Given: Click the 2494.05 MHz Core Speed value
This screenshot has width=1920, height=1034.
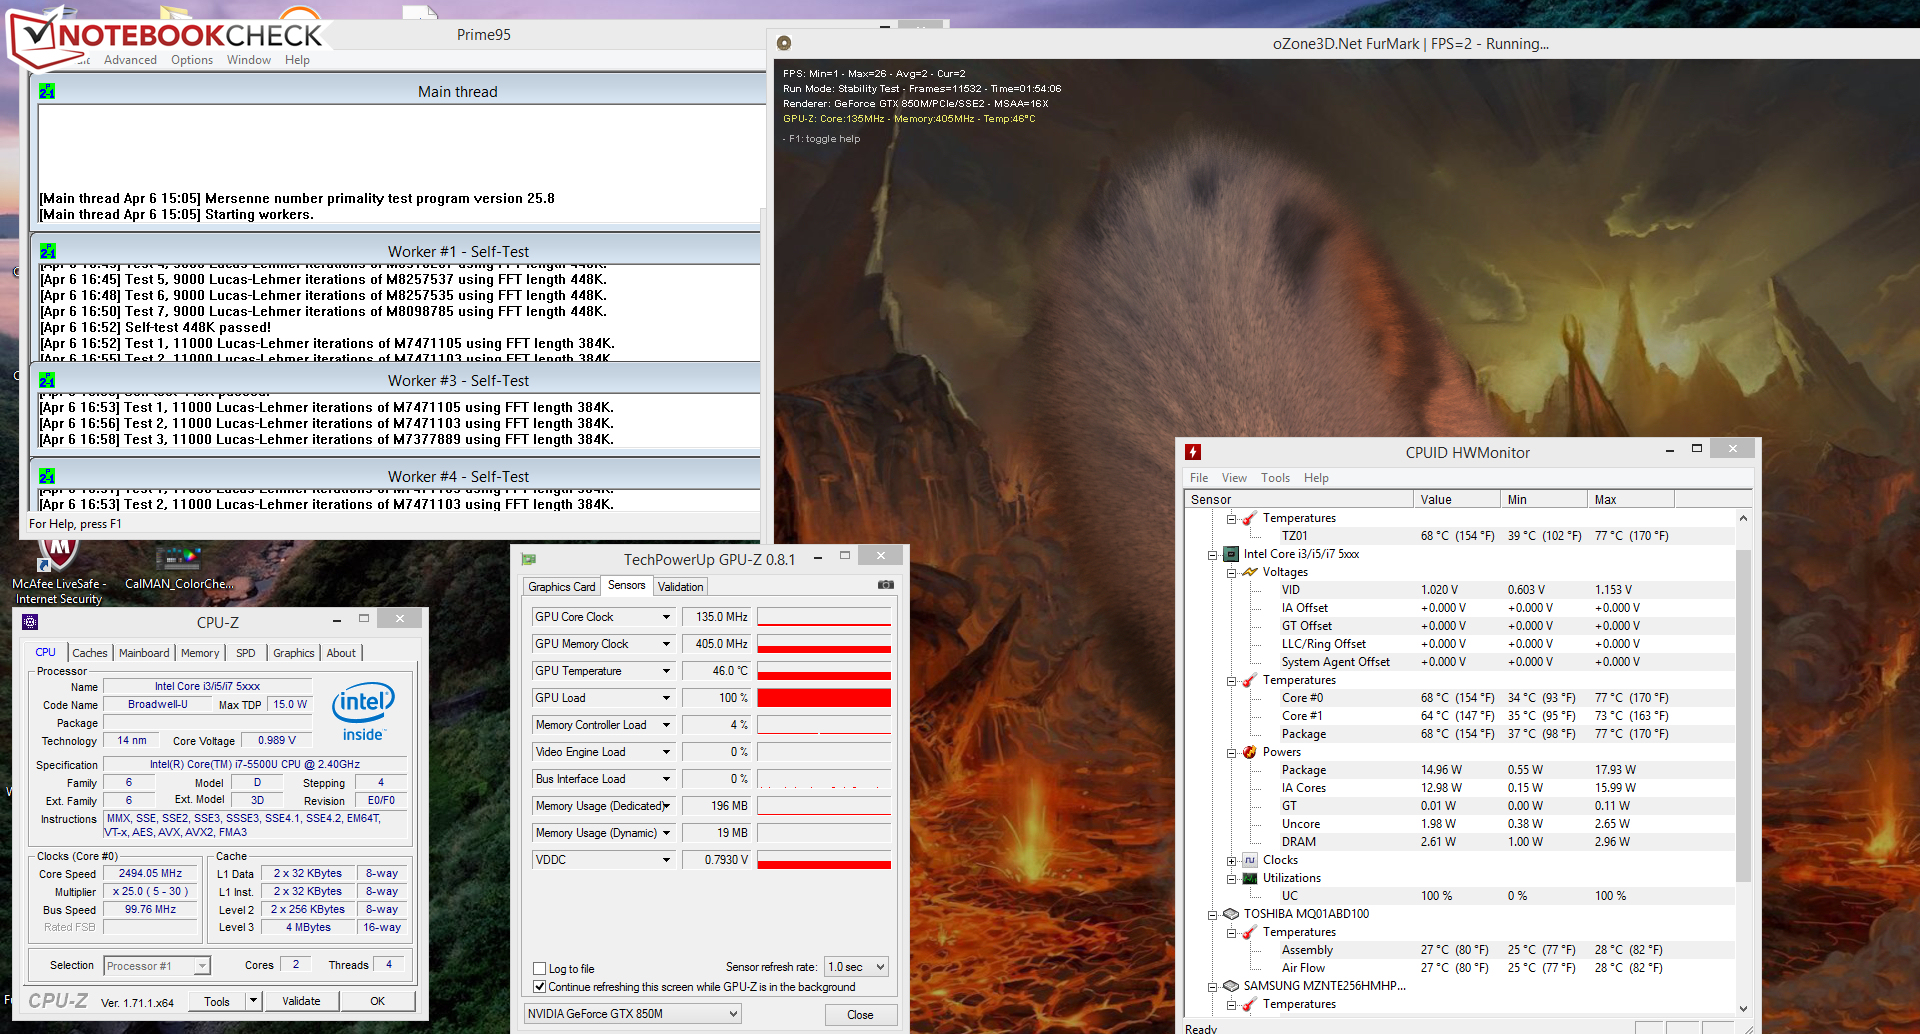Looking at the screenshot, I should (x=151, y=874).
